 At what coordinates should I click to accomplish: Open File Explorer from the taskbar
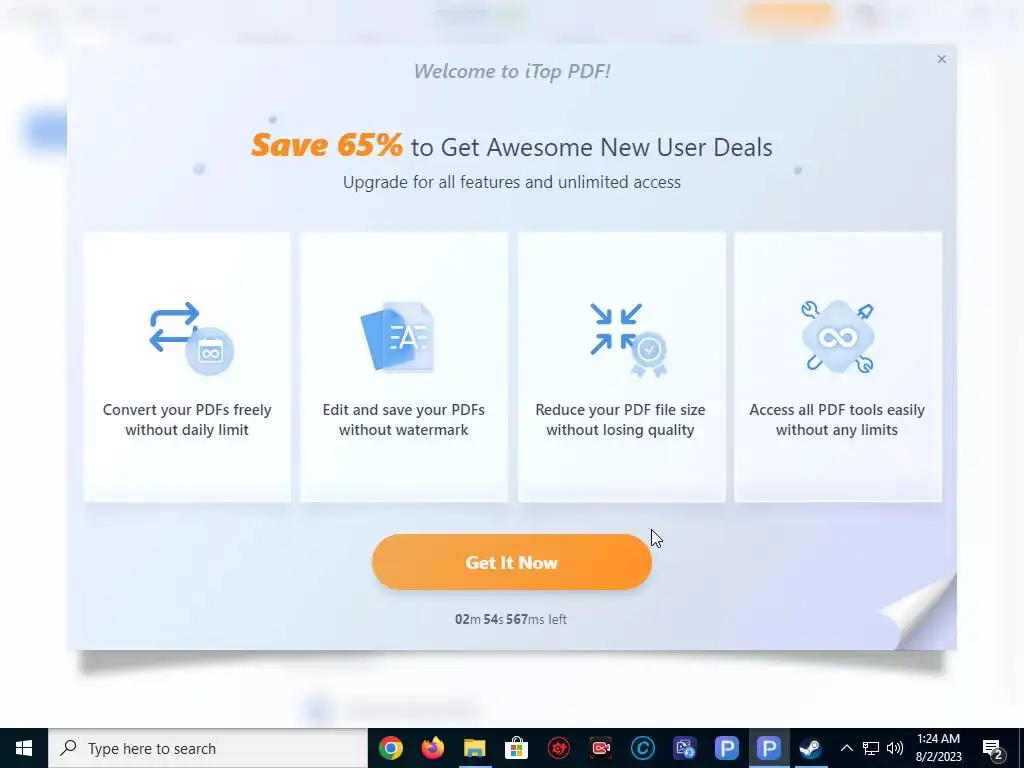click(475, 748)
